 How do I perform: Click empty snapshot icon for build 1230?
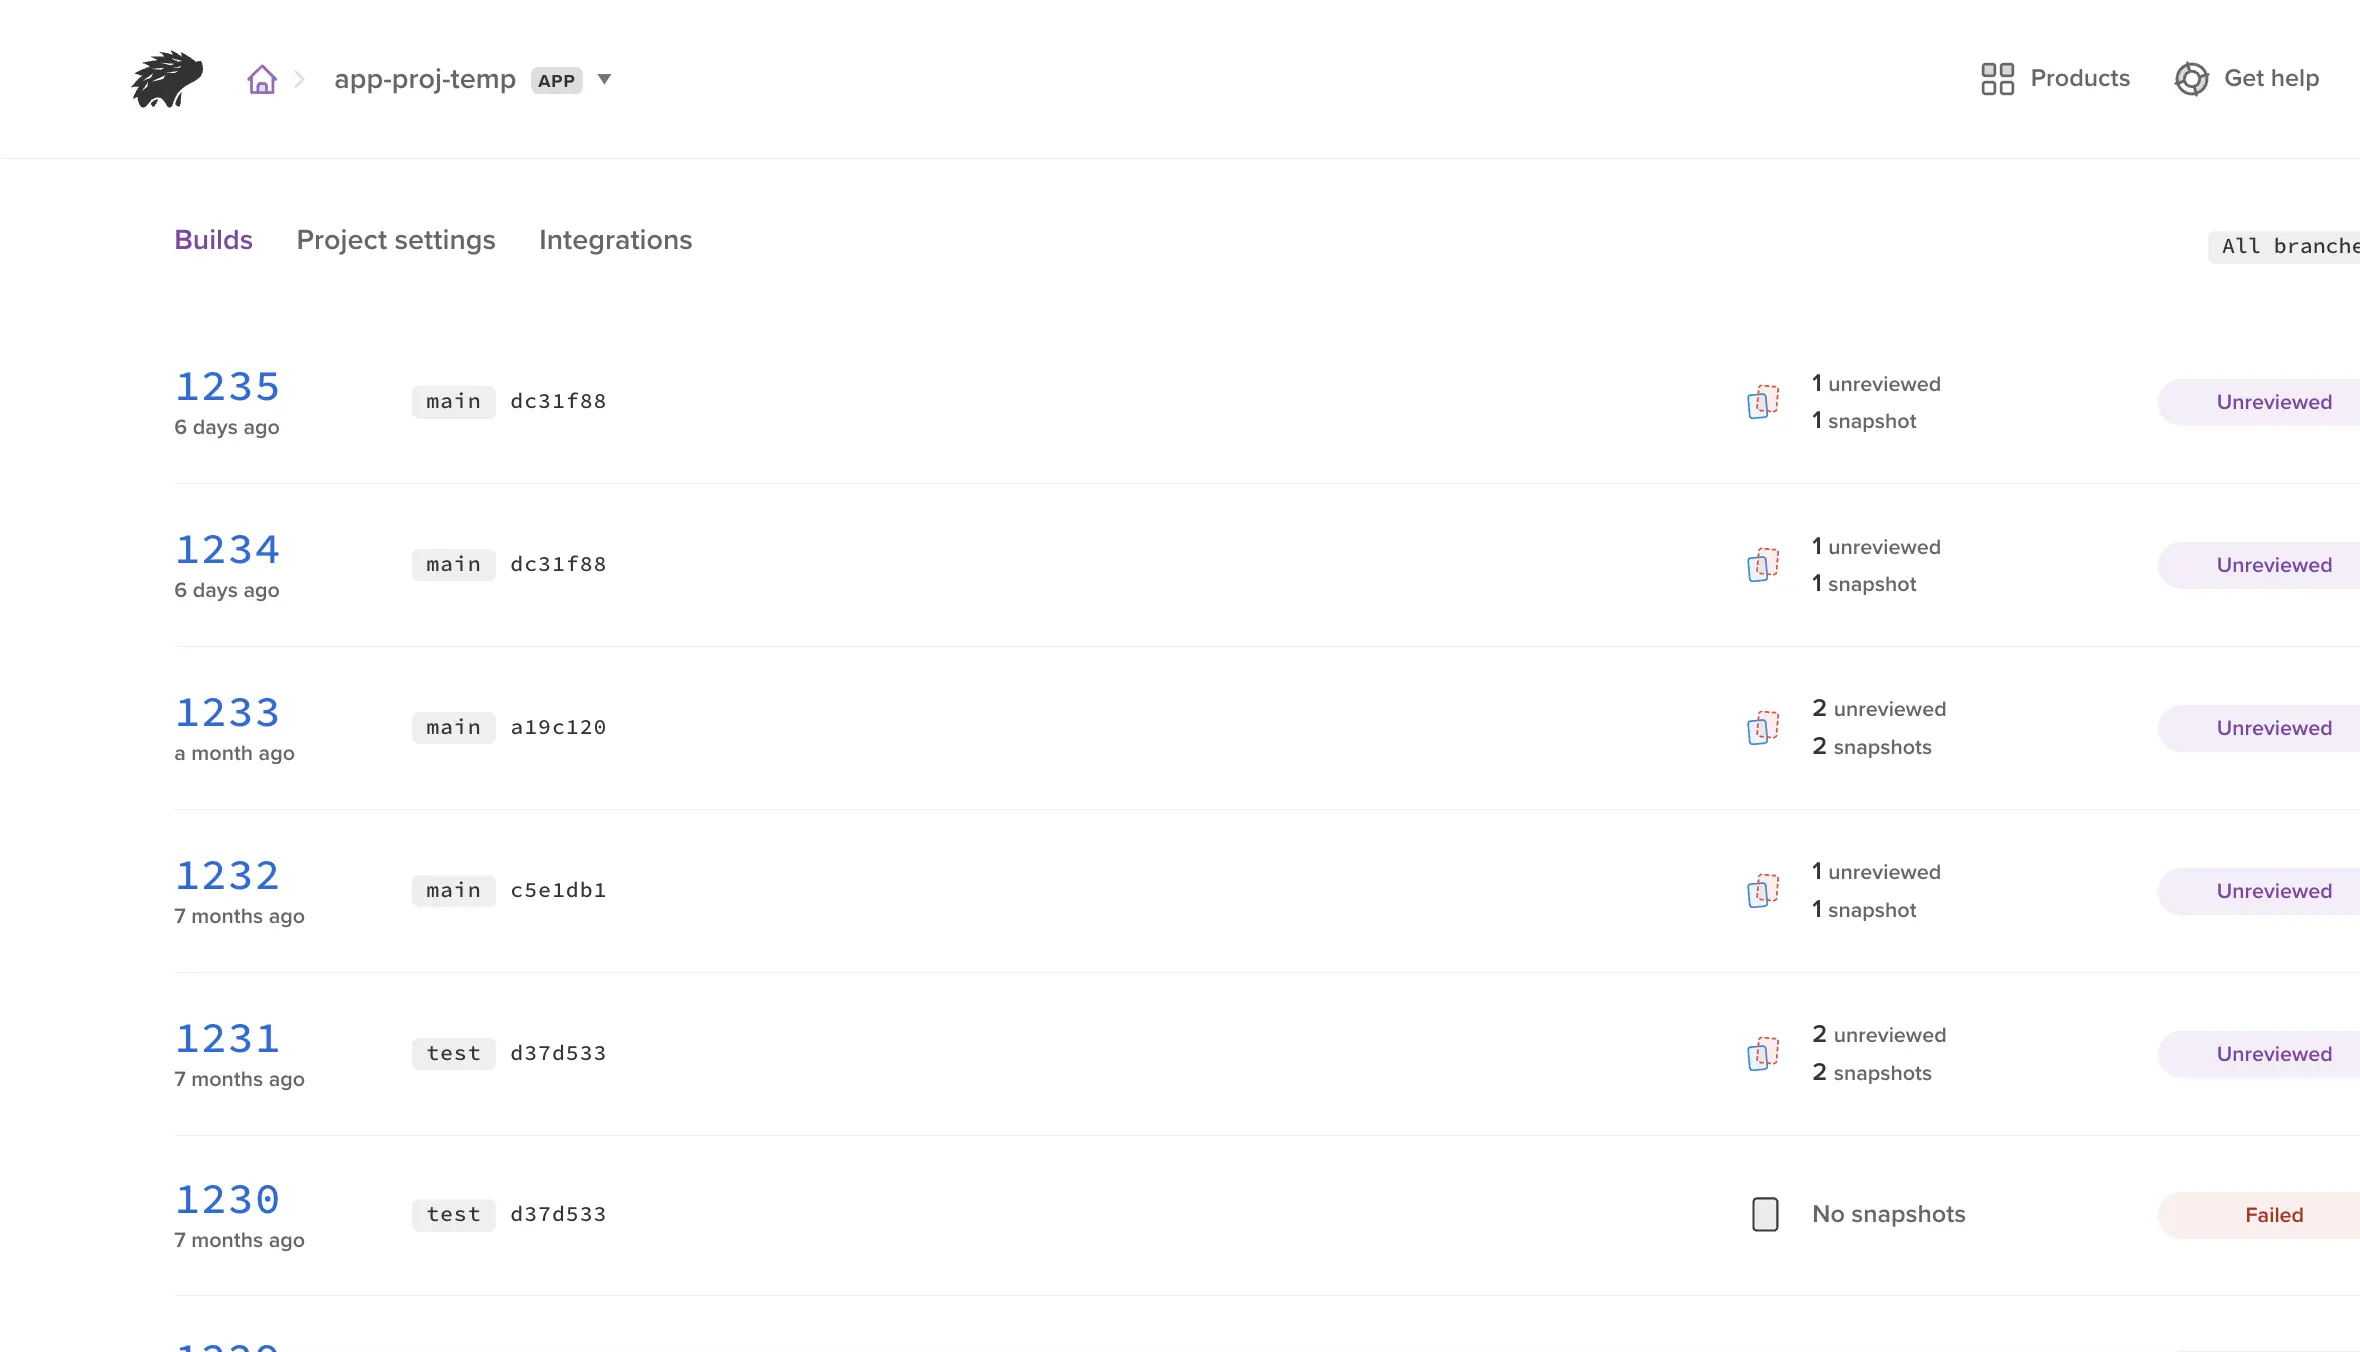tap(1765, 1214)
